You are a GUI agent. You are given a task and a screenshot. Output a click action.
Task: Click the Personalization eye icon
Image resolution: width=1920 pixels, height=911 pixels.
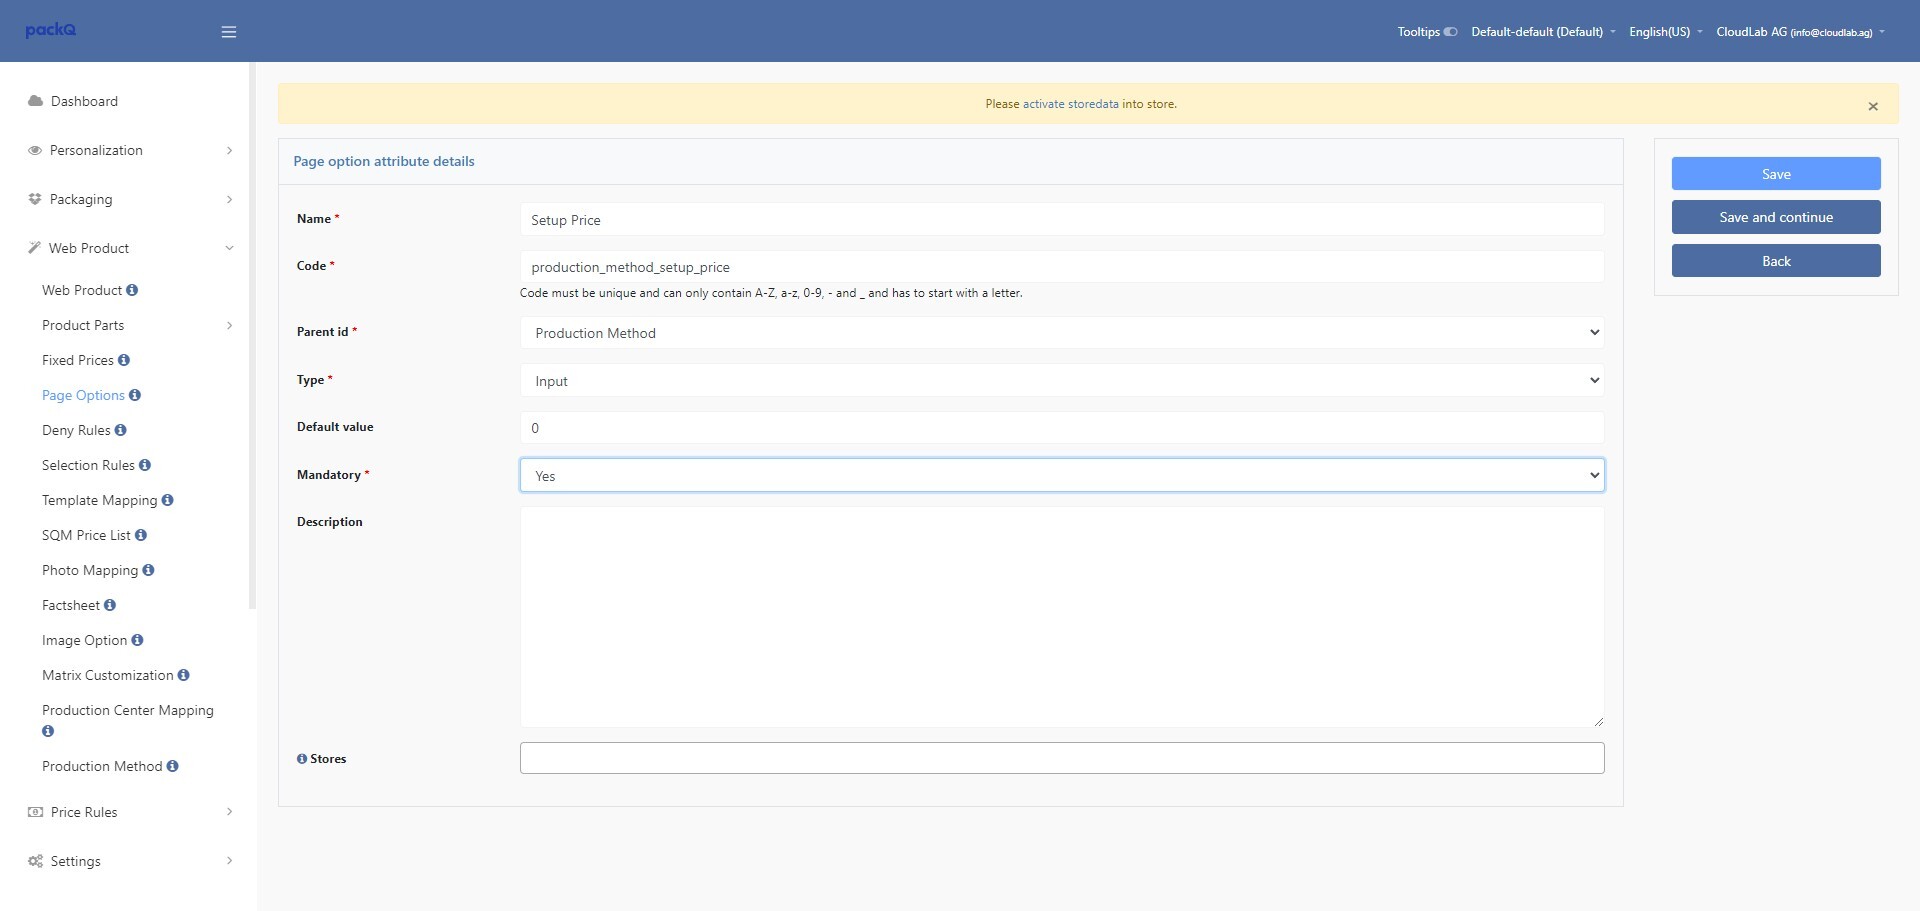[35, 150]
